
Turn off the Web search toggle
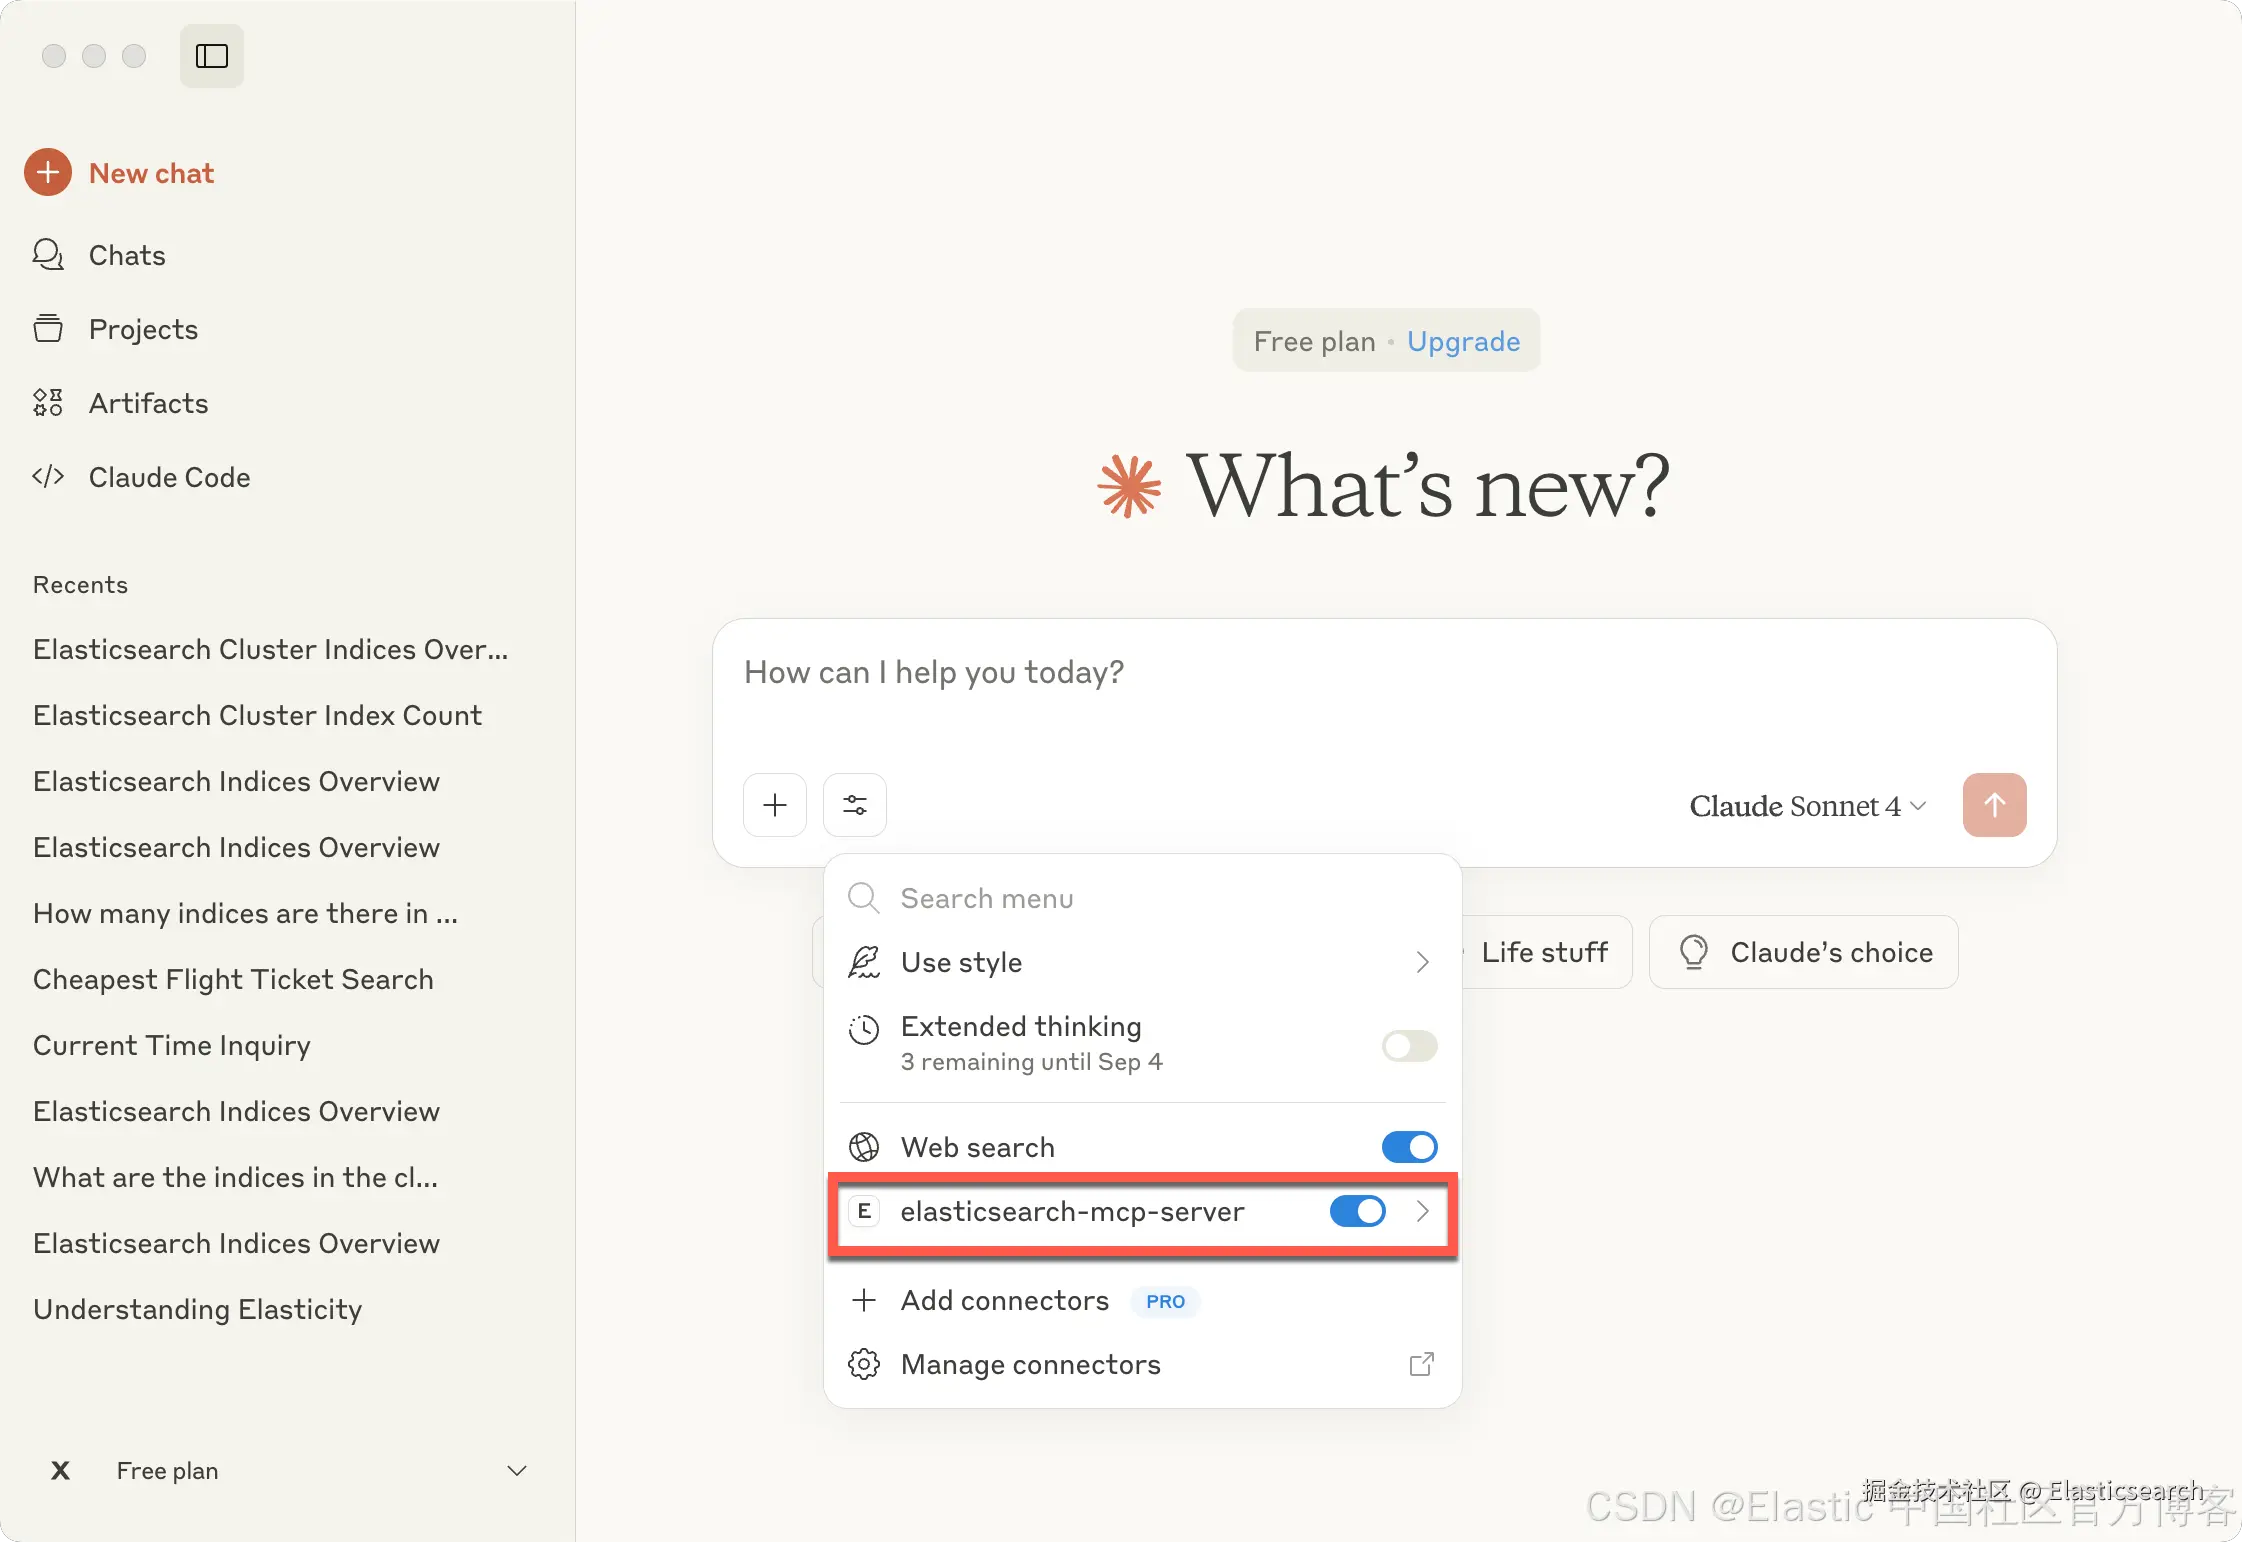[1409, 1147]
